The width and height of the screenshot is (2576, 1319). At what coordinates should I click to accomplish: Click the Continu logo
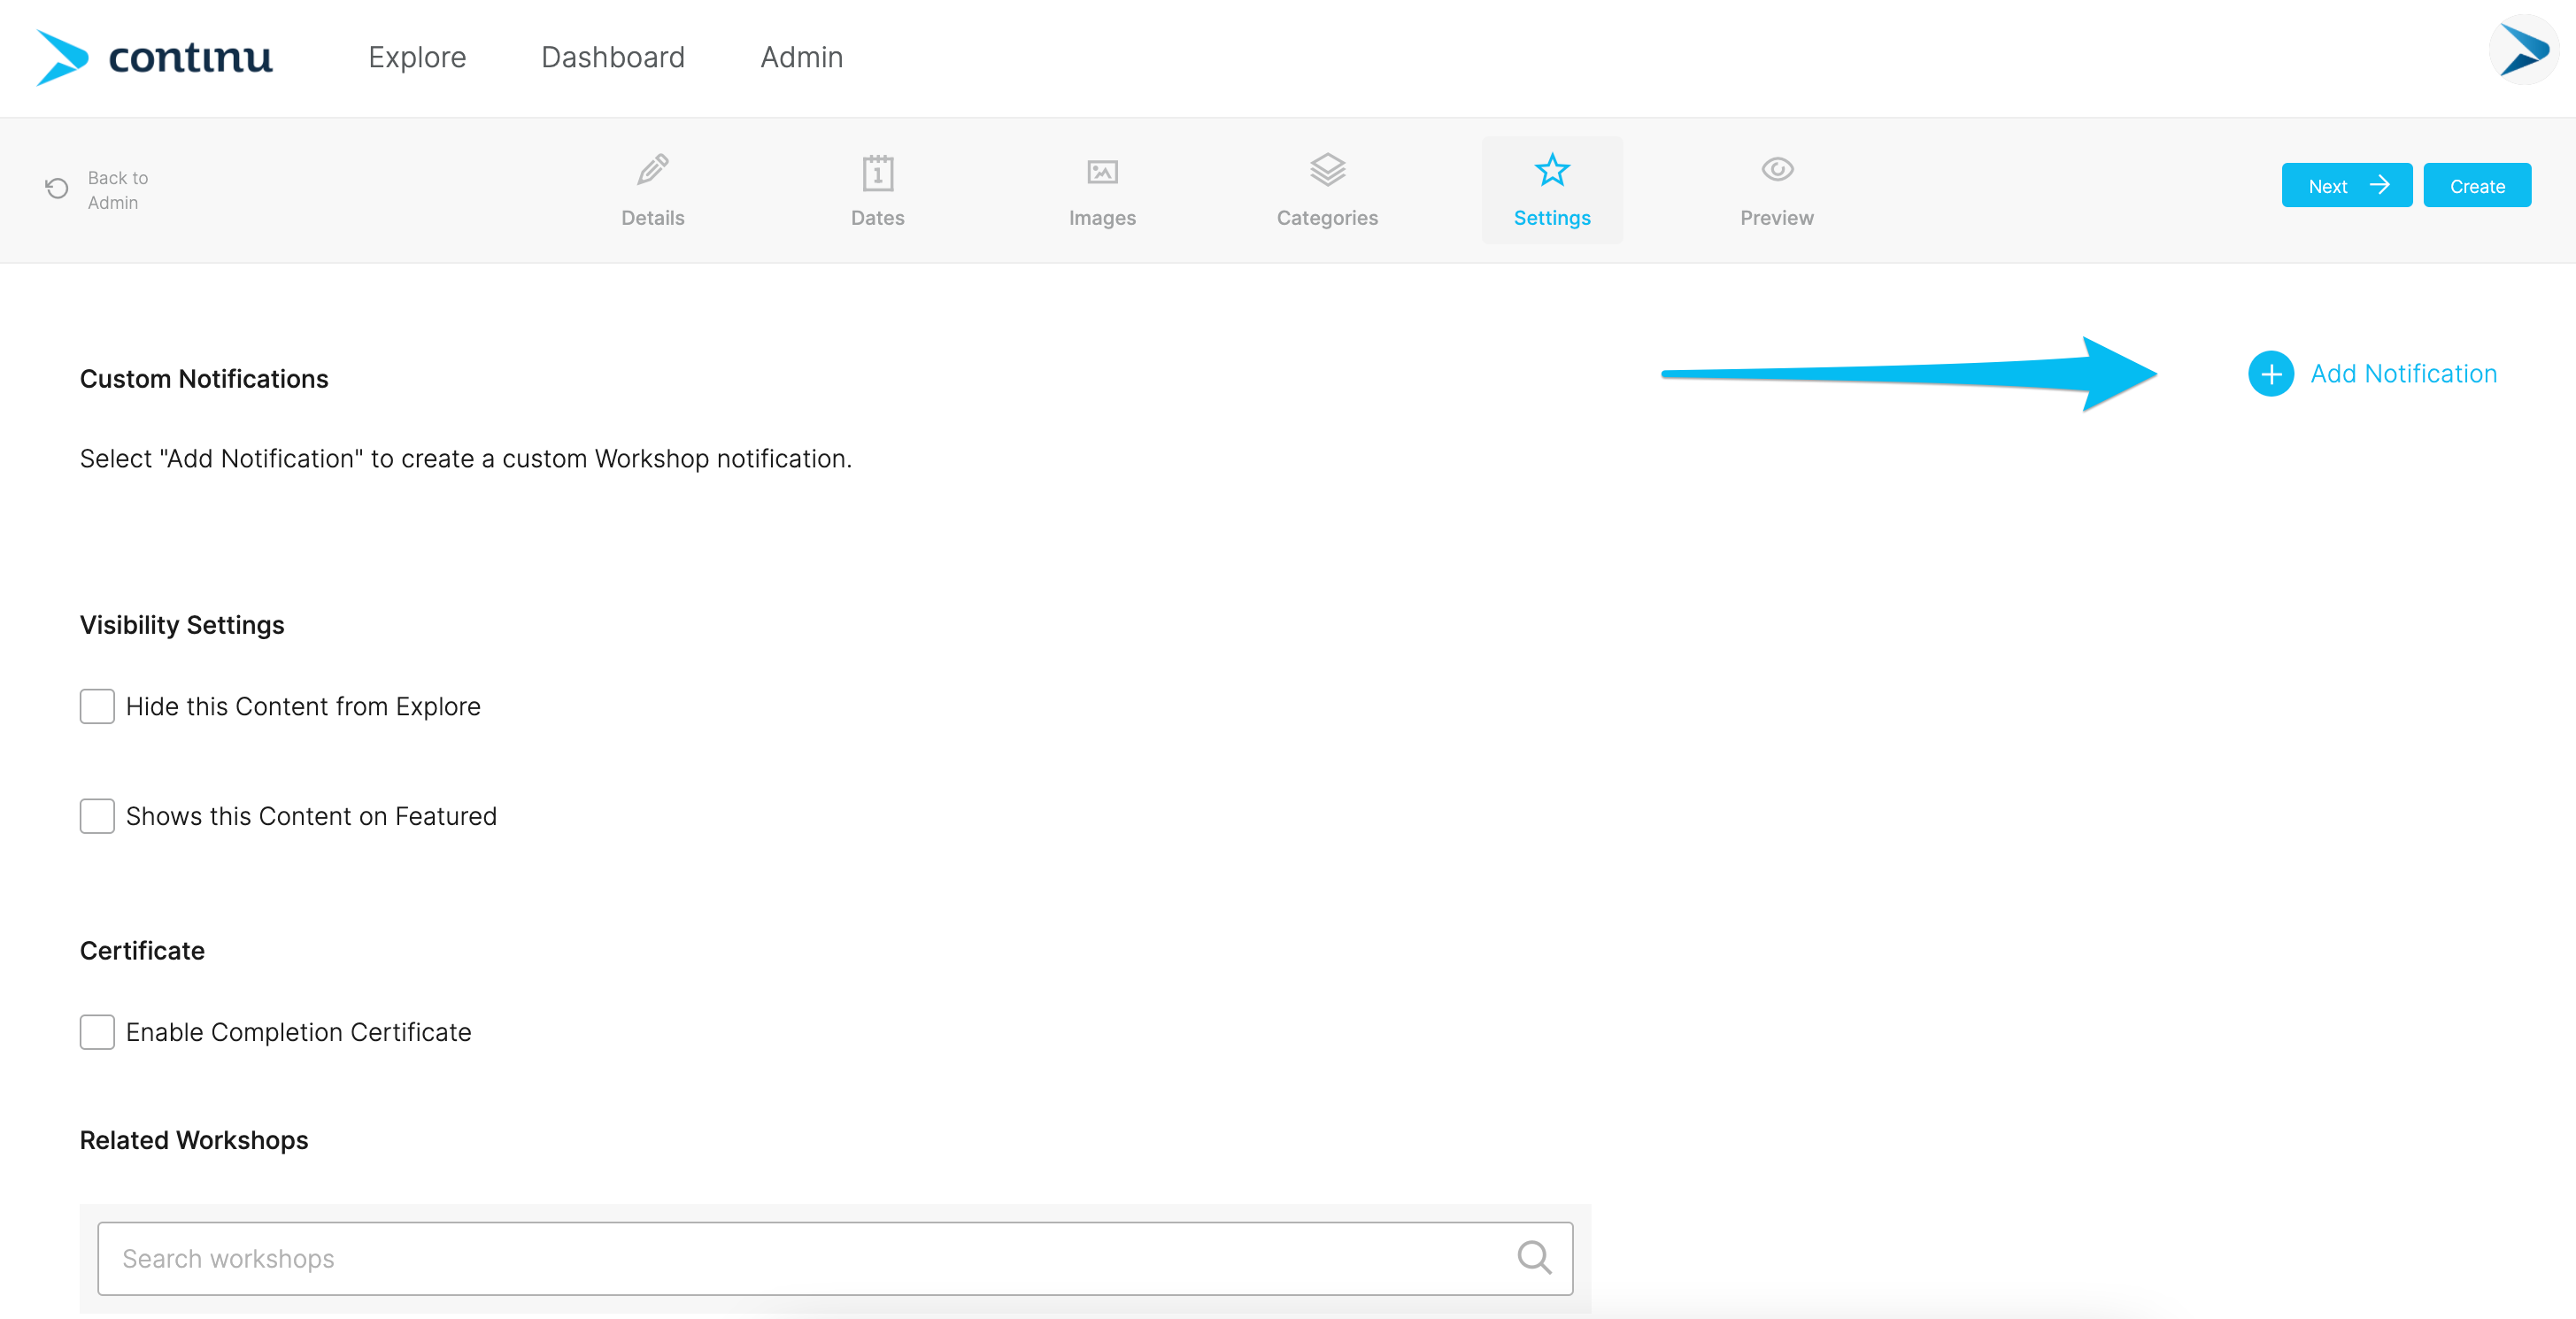(154, 57)
